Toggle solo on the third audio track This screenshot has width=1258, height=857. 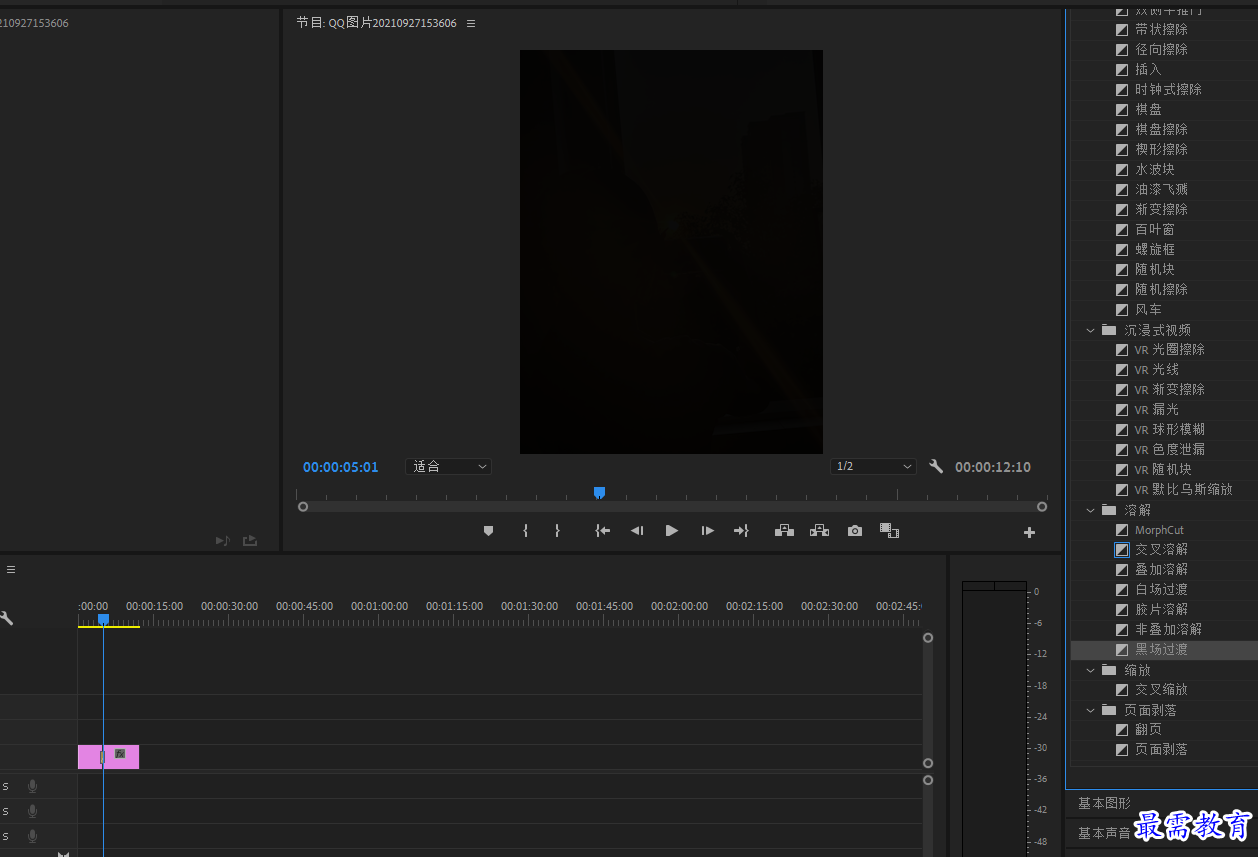5,836
